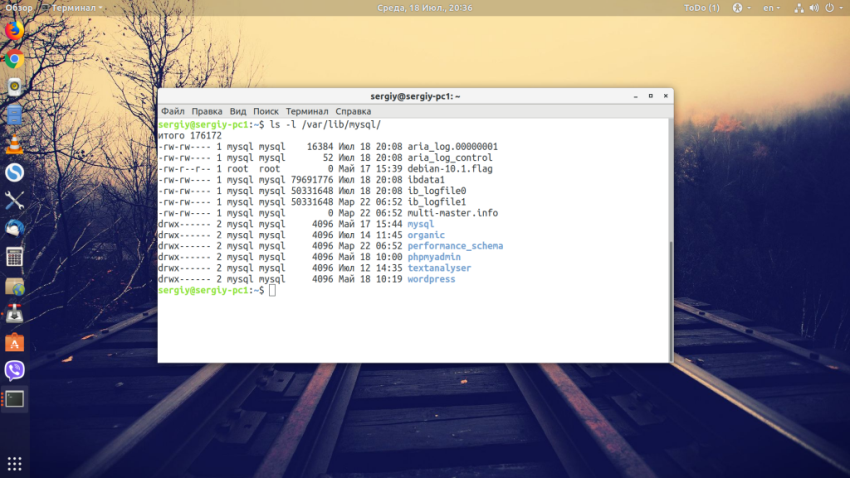Open the Правка menu in terminal

tap(206, 111)
